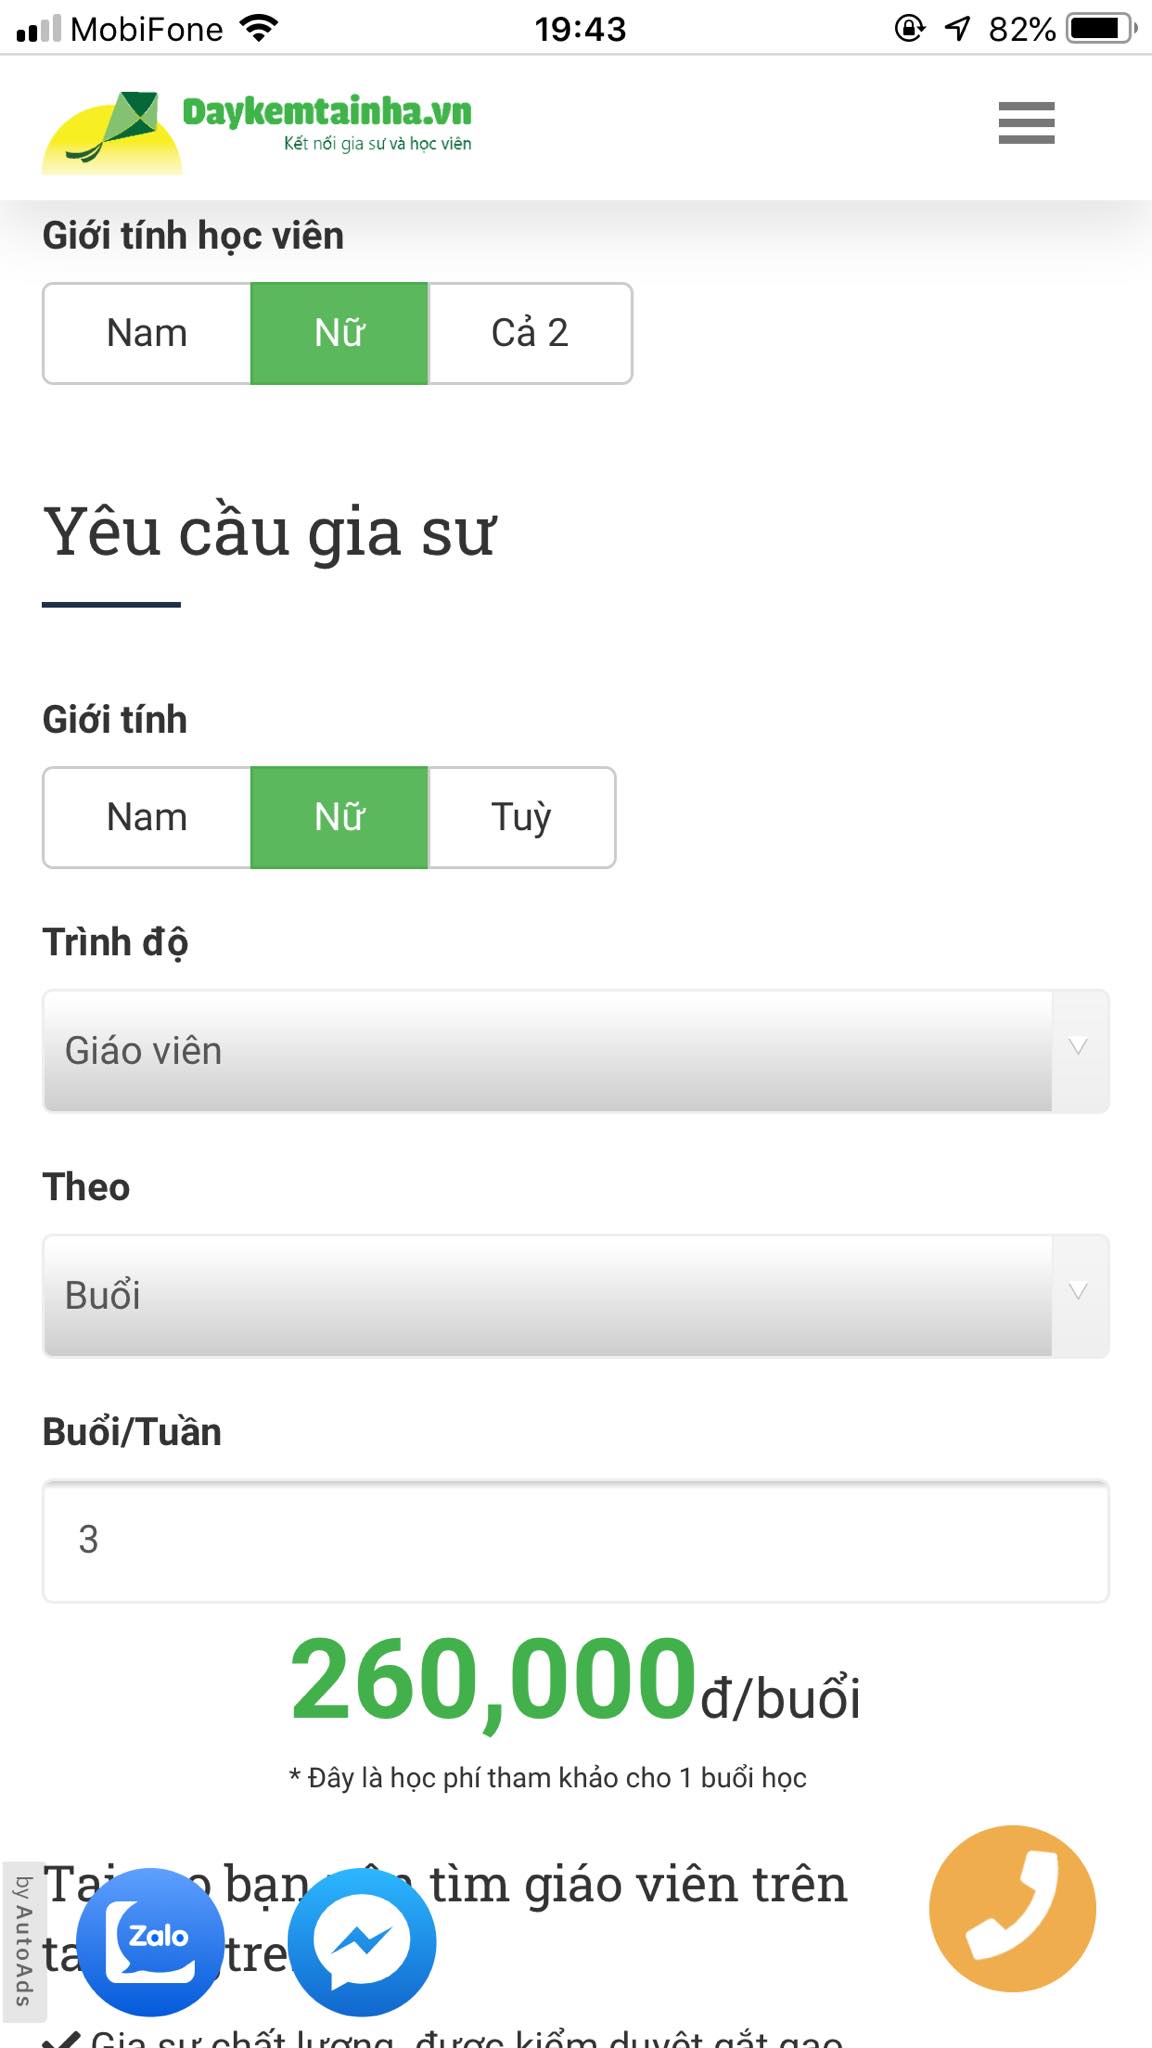Tap the Daykemtainha.vn site title text
1152x2048 pixels.
(x=327, y=112)
